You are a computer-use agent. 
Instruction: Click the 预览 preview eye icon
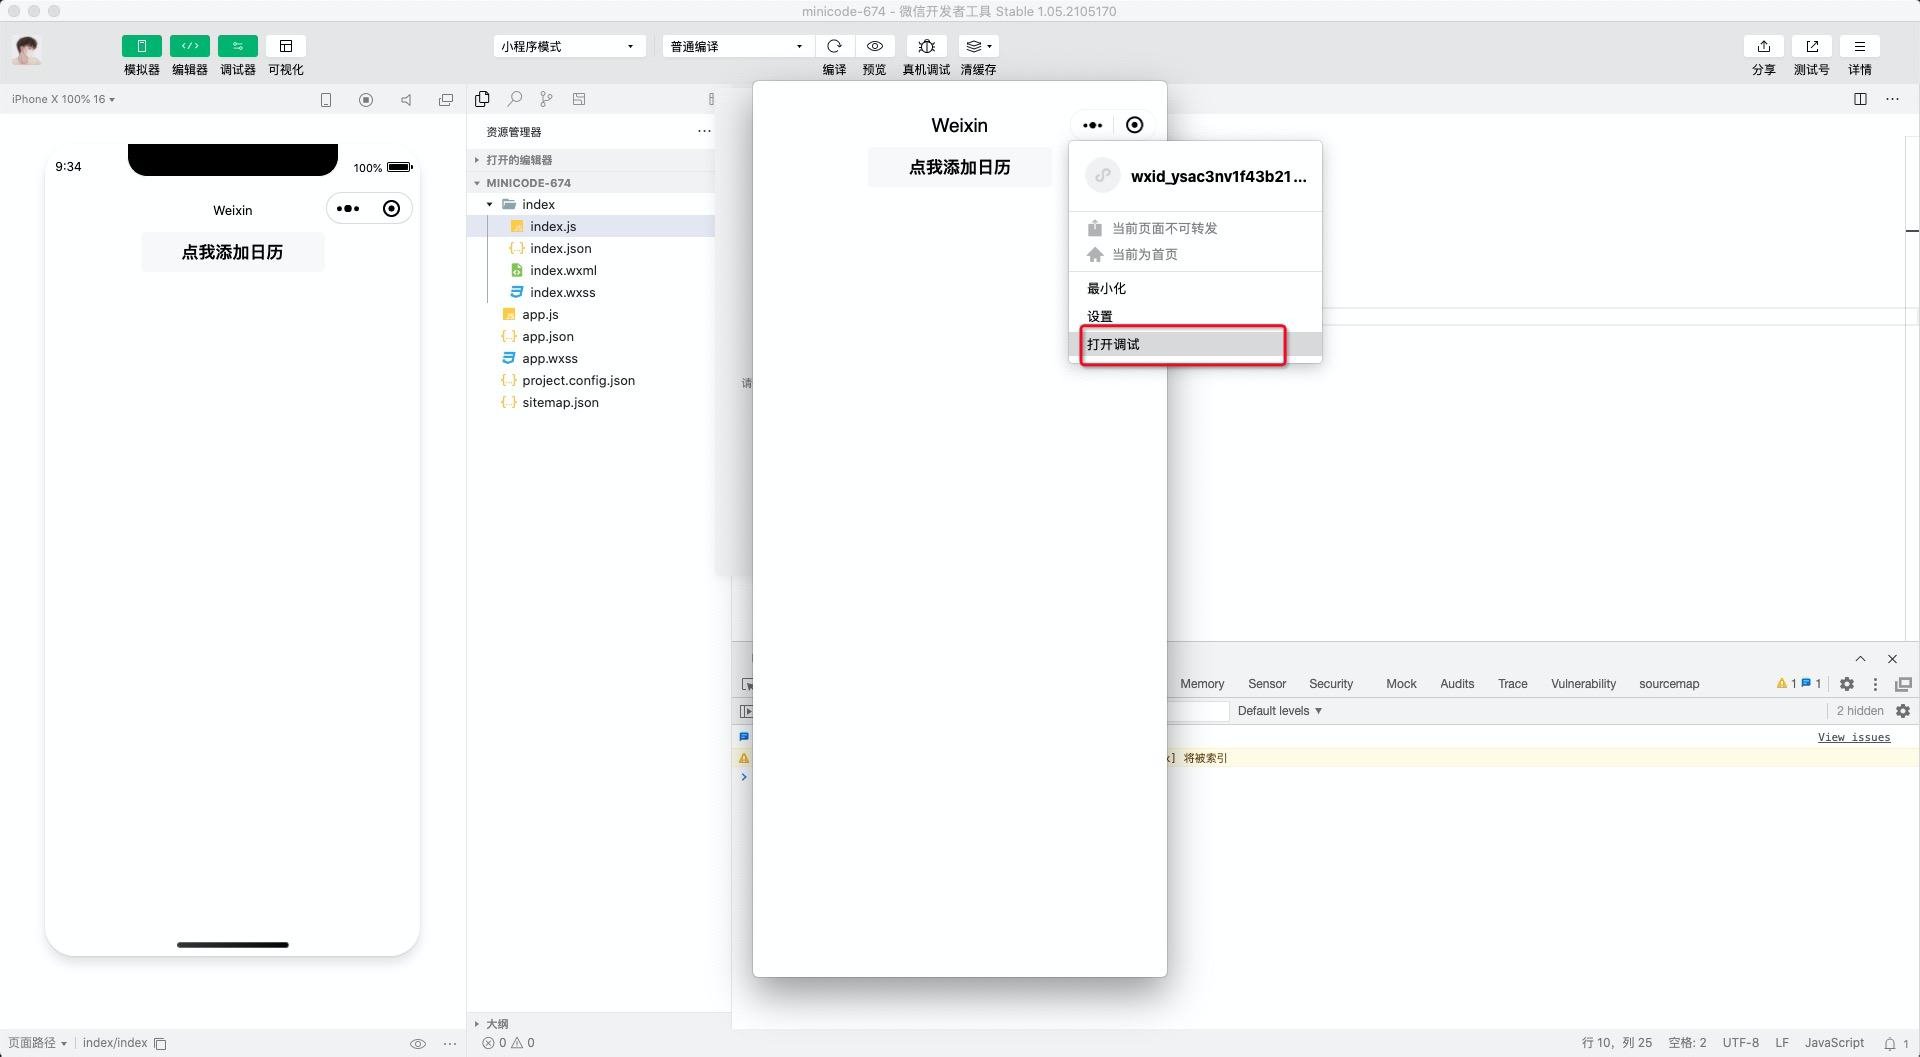coord(874,46)
